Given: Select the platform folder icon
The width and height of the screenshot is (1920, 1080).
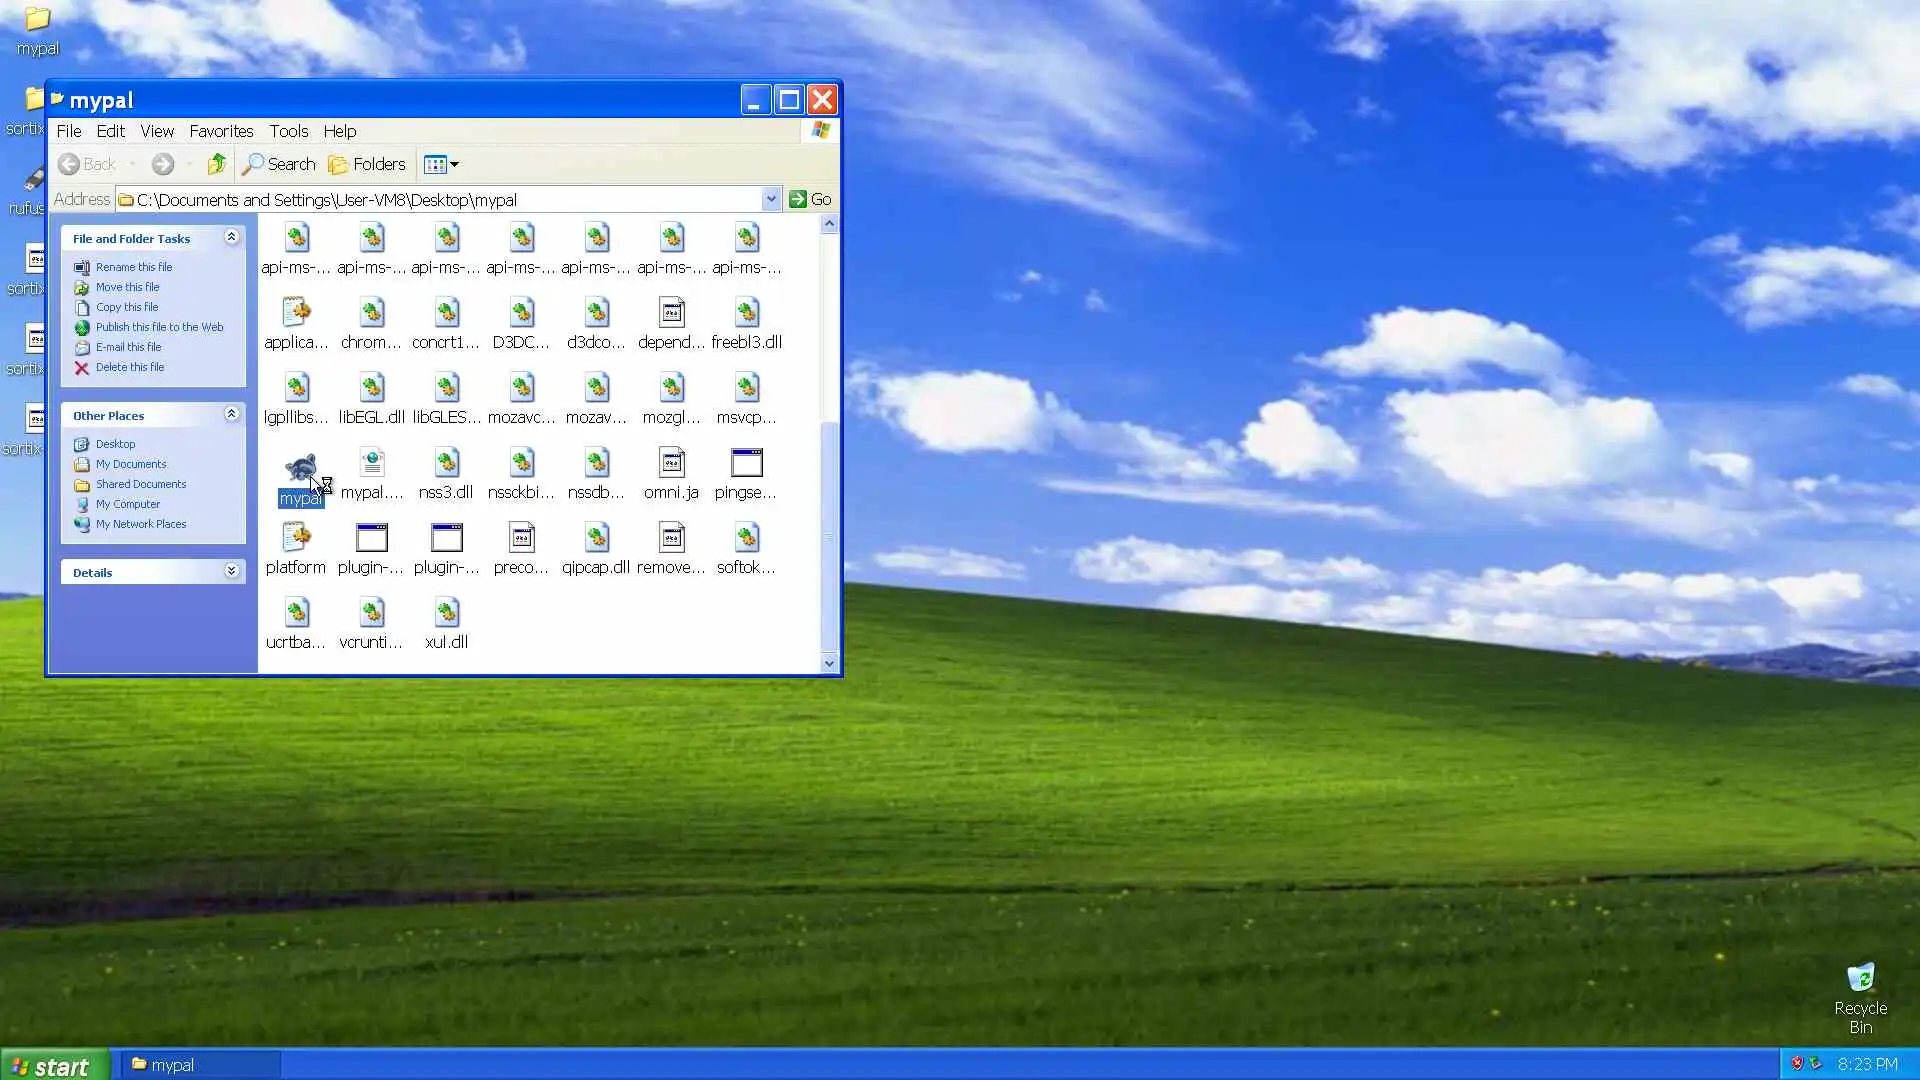Looking at the screenshot, I should [x=296, y=538].
